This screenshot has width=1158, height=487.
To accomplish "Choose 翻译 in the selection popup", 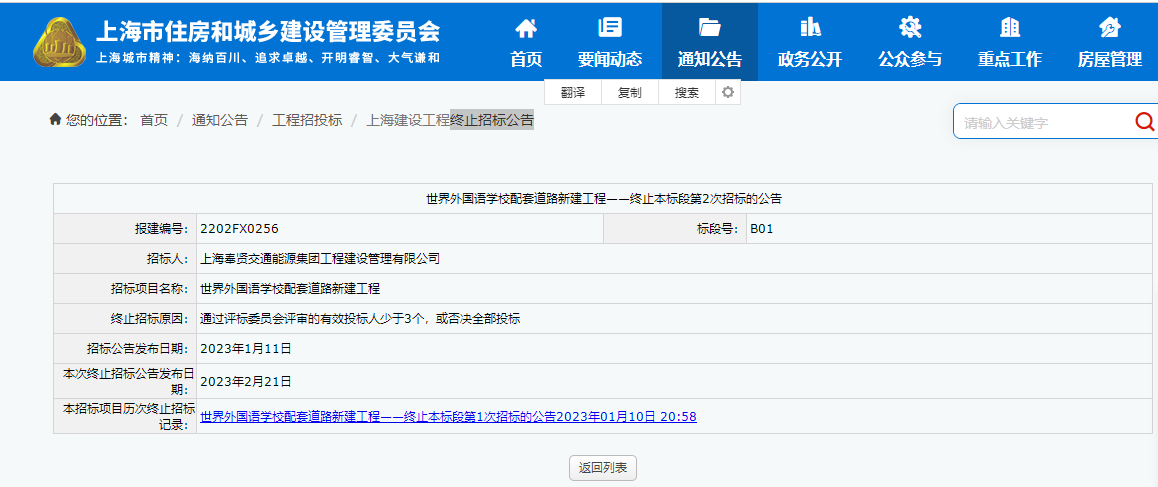I will click(x=572, y=93).
